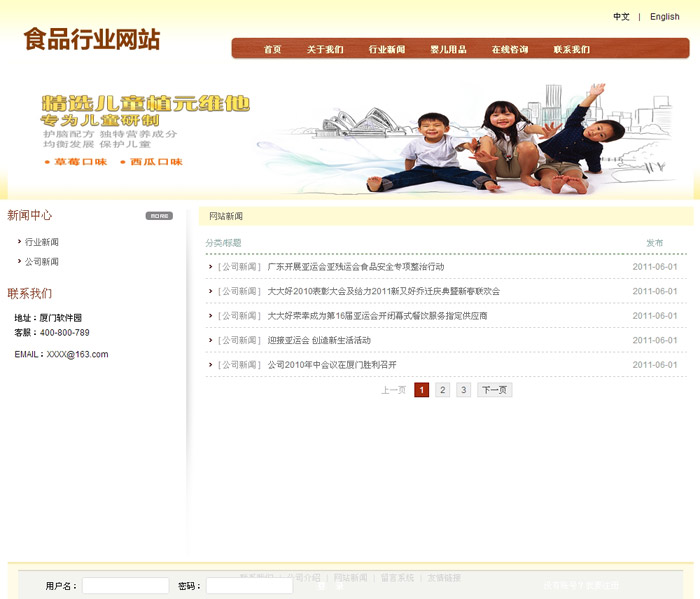Switch language to English
This screenshot has width=700, height=599.
pos(664,17)
